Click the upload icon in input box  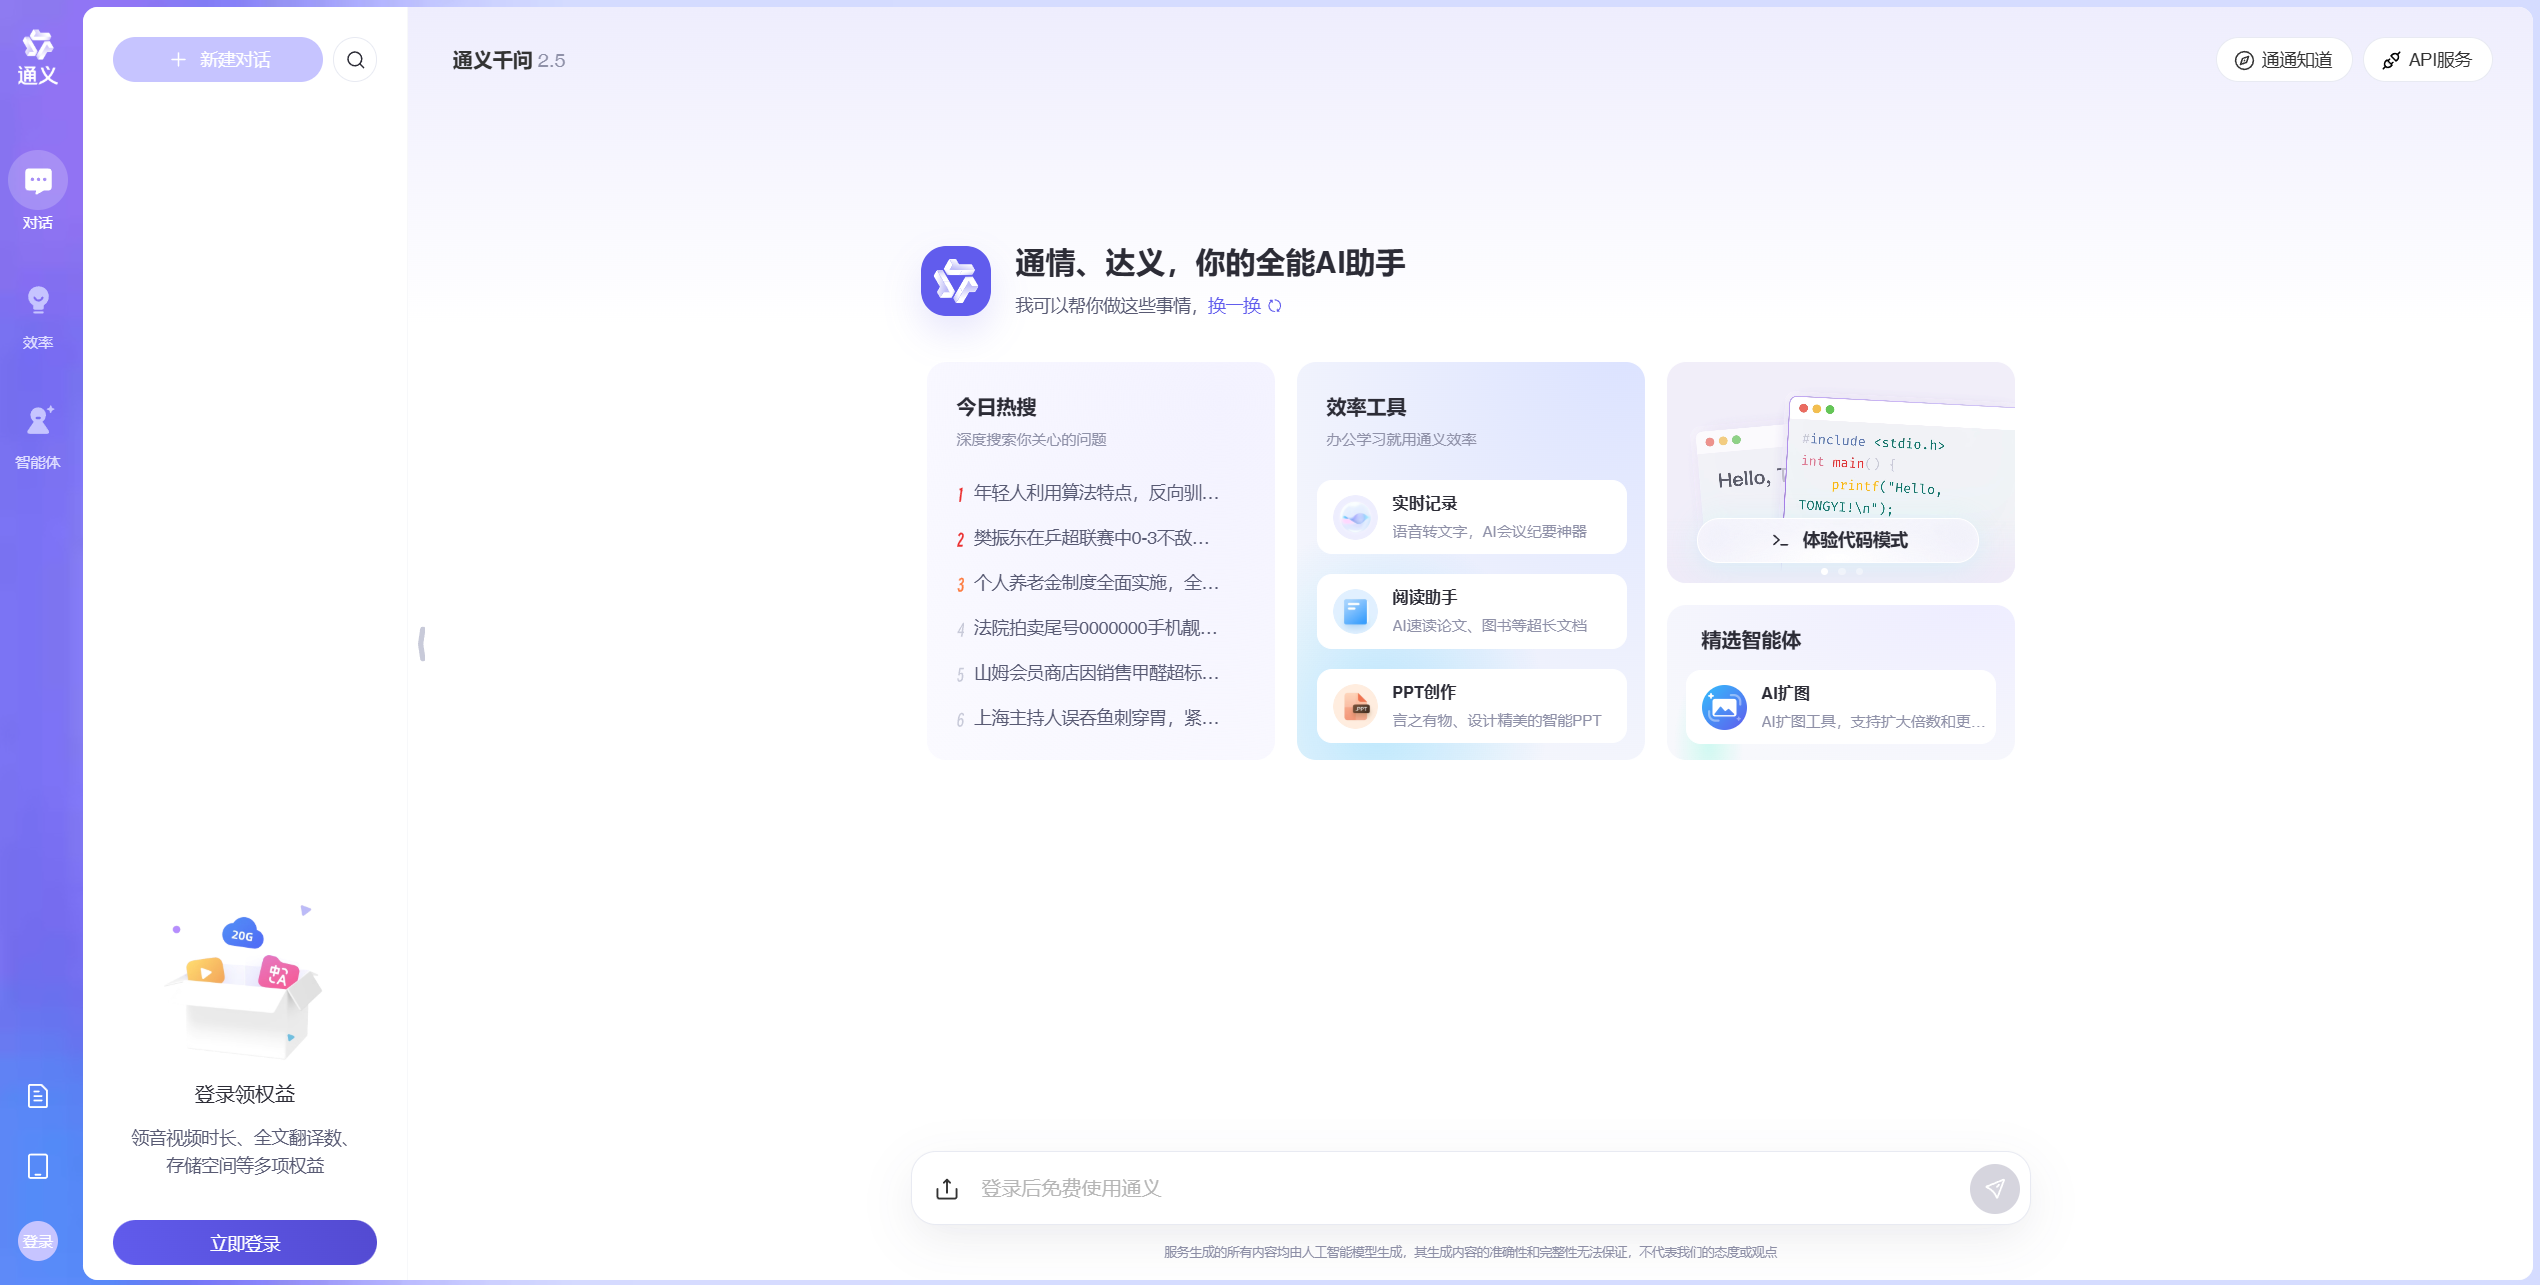point(947,1188)
